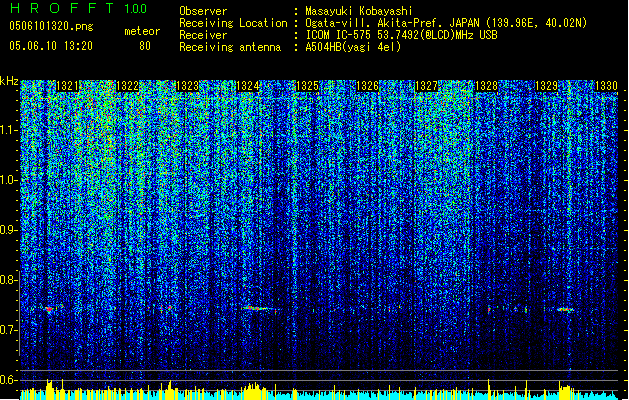629x400 pixels.
Task: Click the meteor echo just after 1329
Action: [565, 310]
